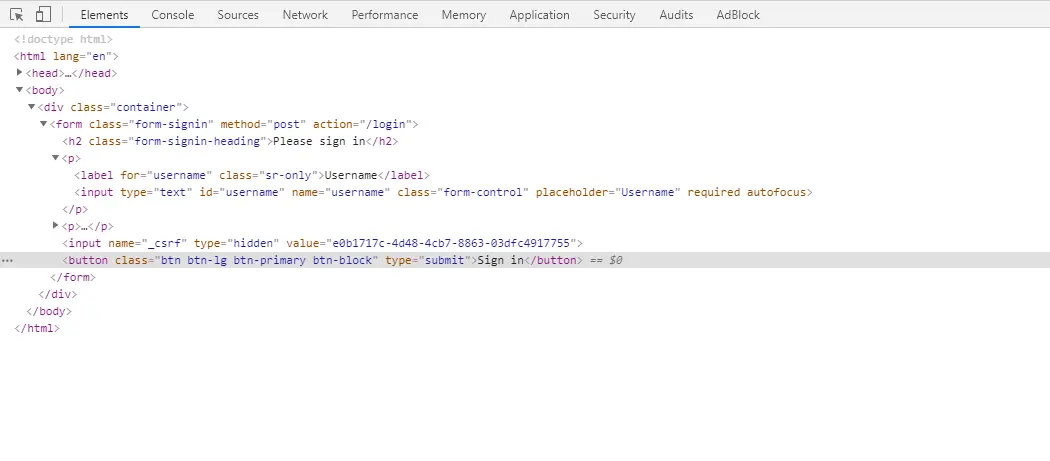Viewport: 1050px width, 461px height.
Task: Click the class="container" attribute
Action: point(126,107)
